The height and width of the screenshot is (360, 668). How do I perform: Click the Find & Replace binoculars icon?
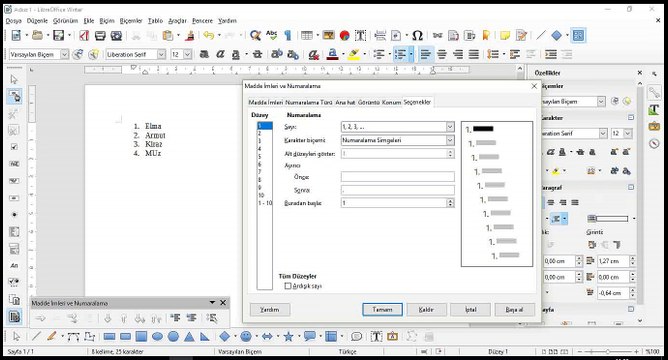tap(255, 35)
